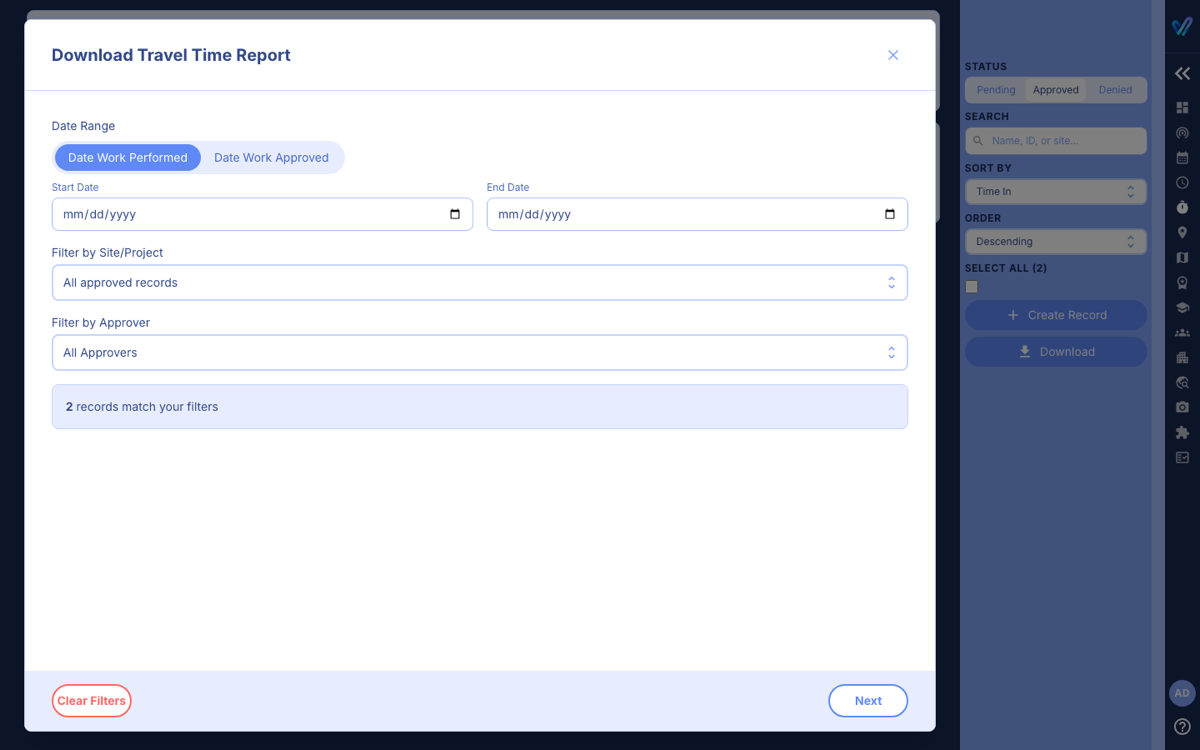
Task: Click the Start Date input field
Action: point(262,214)
